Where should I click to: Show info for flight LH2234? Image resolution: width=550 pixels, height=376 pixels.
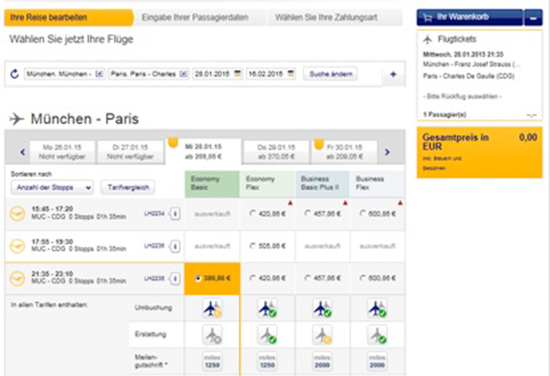(175, 214)
